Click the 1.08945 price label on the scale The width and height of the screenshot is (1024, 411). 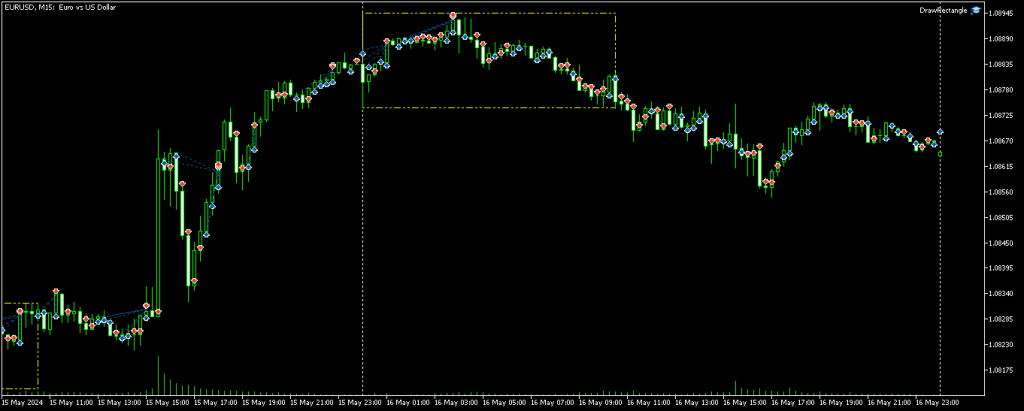pos(996,14)
